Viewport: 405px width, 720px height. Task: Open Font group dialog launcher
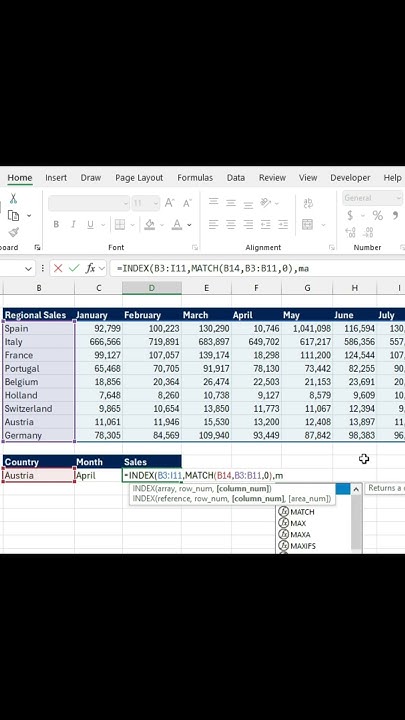[195, 248]
